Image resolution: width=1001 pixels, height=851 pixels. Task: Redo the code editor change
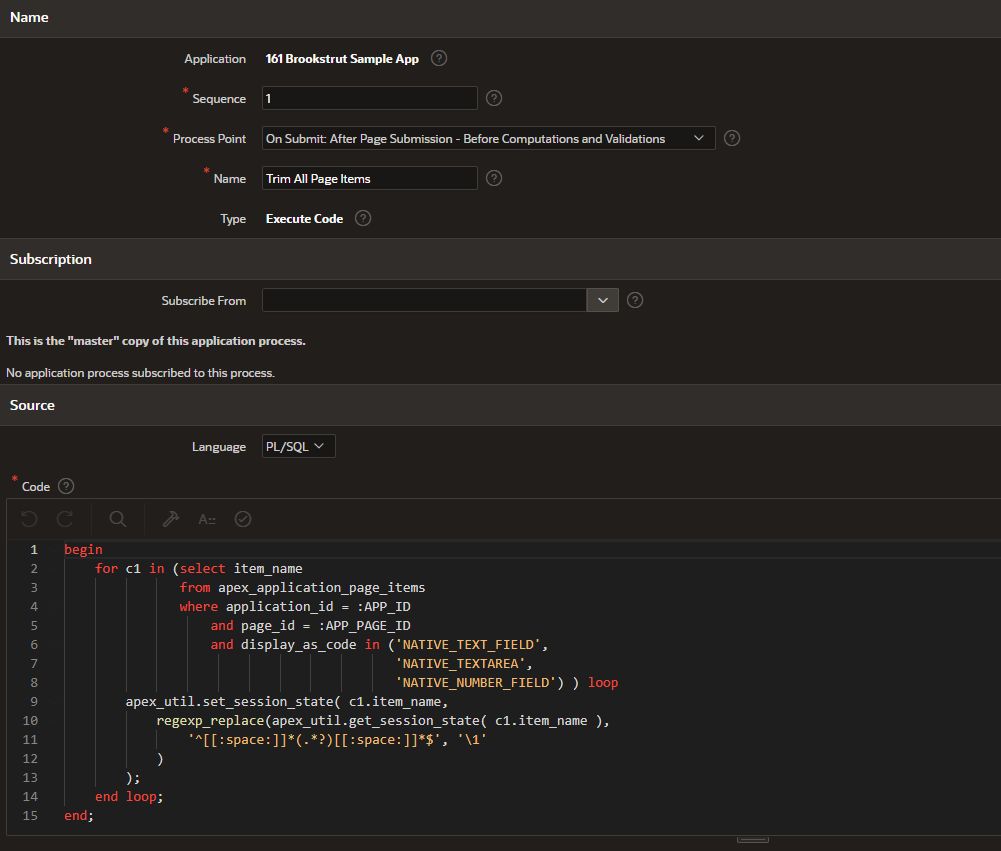(x=65, y=519)
